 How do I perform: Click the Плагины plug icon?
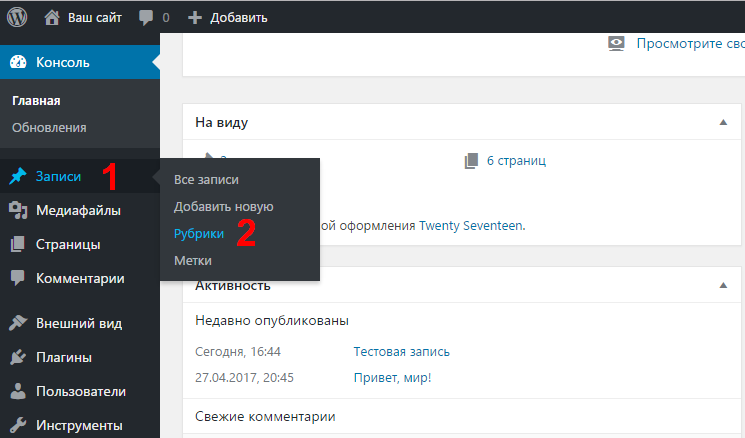tap(18, 357)
